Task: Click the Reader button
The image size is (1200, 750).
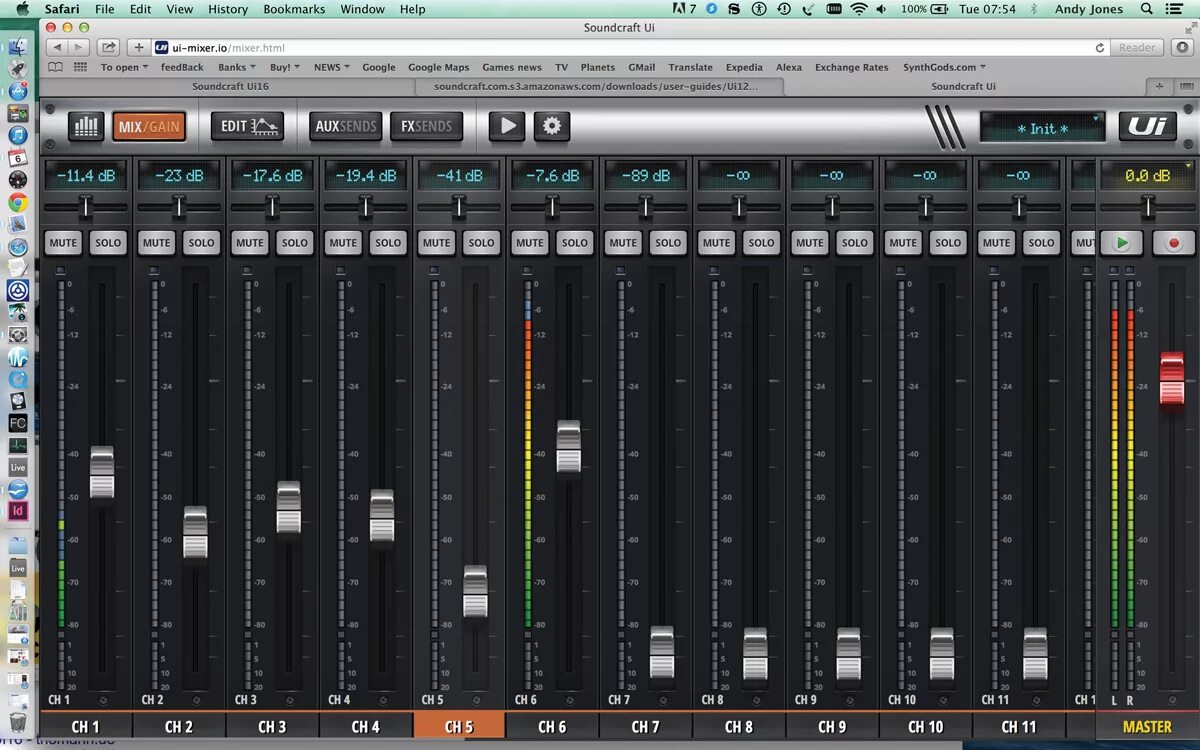Action: point(1137,47)
